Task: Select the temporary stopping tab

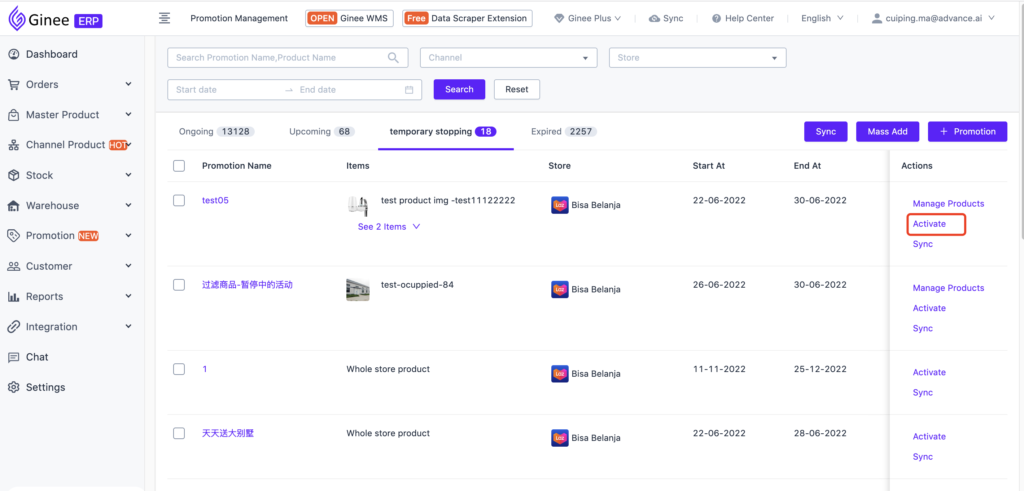Action: pyautogui.click(x=443, y=131)
